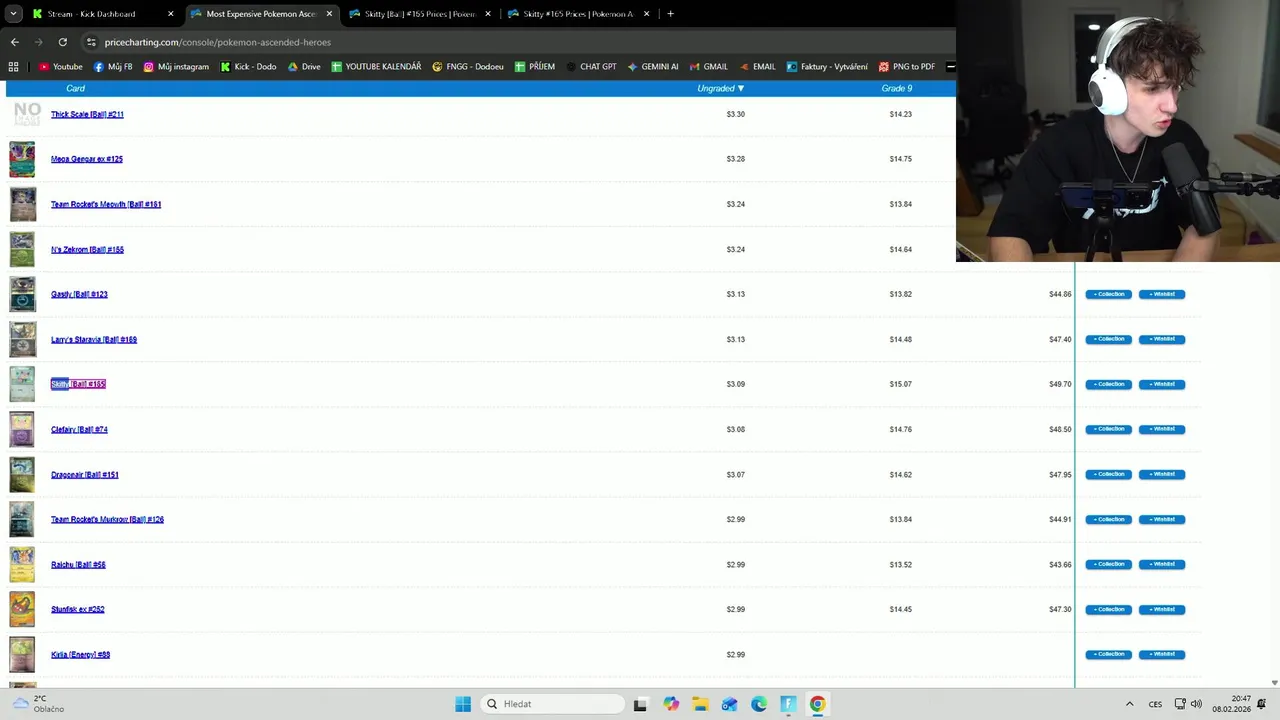Open the volume control in system tray
The height and width of the screenshot is (720, 1280).
click(1196, 704)
